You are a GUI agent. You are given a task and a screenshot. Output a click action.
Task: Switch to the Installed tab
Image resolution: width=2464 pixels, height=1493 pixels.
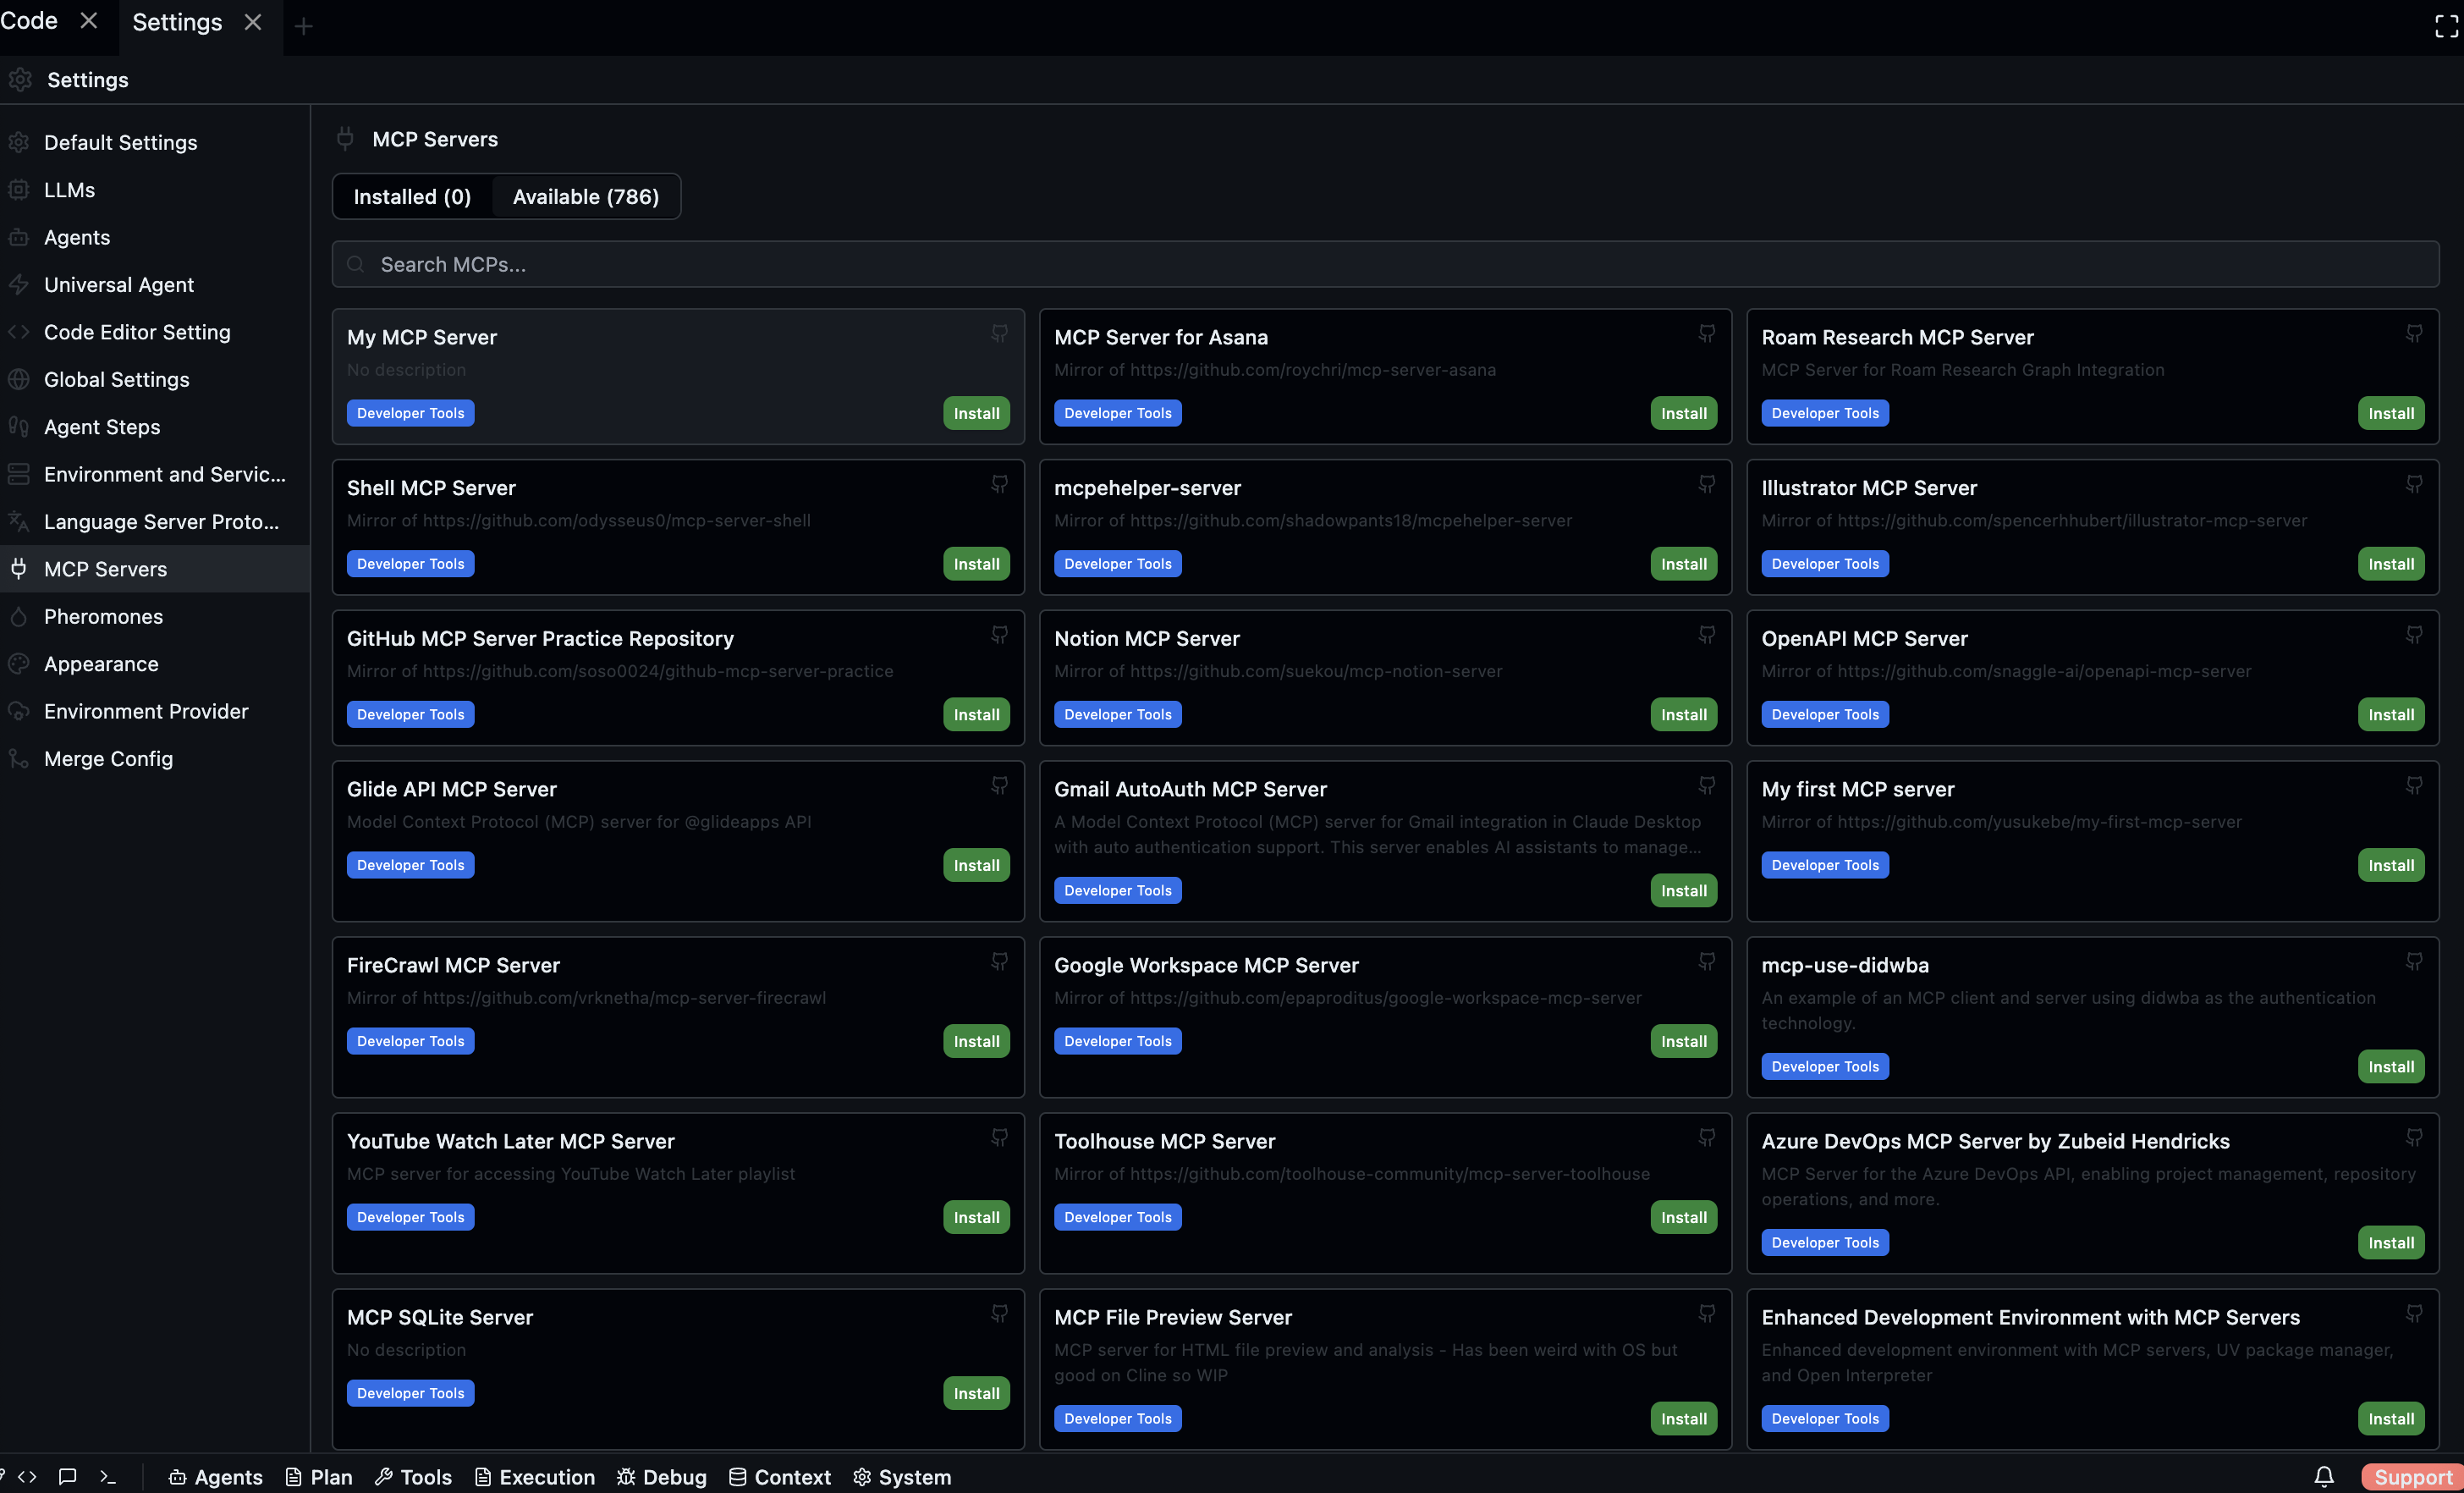coord(411,196)
